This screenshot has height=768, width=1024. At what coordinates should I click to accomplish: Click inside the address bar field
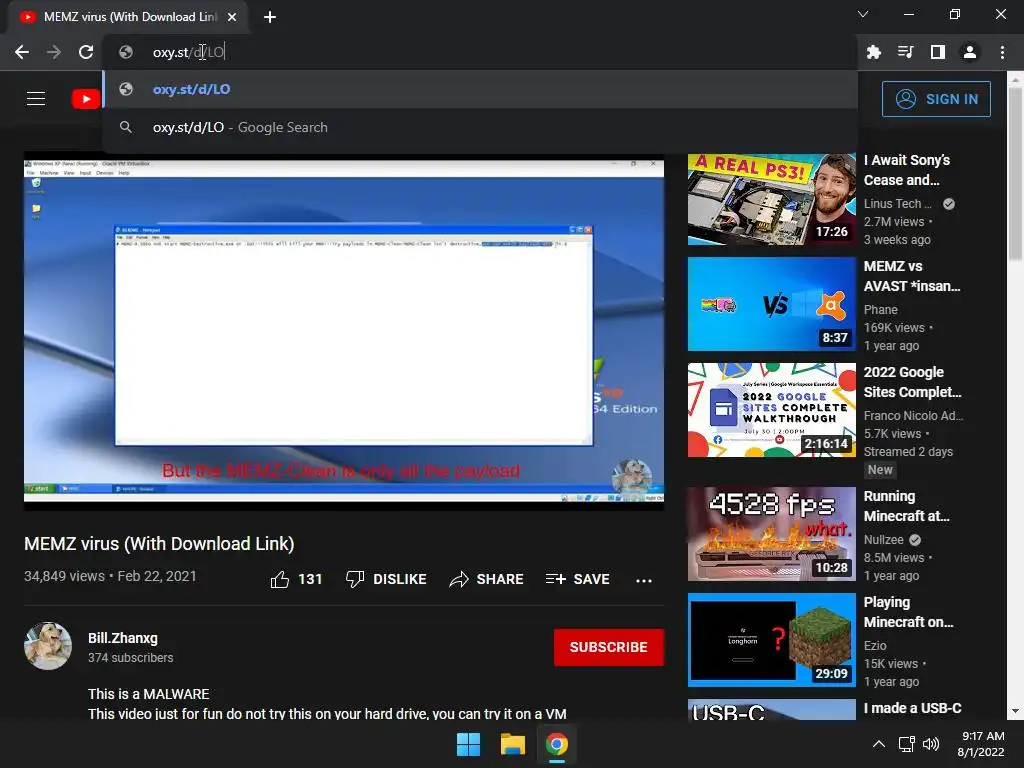(480, 52)
